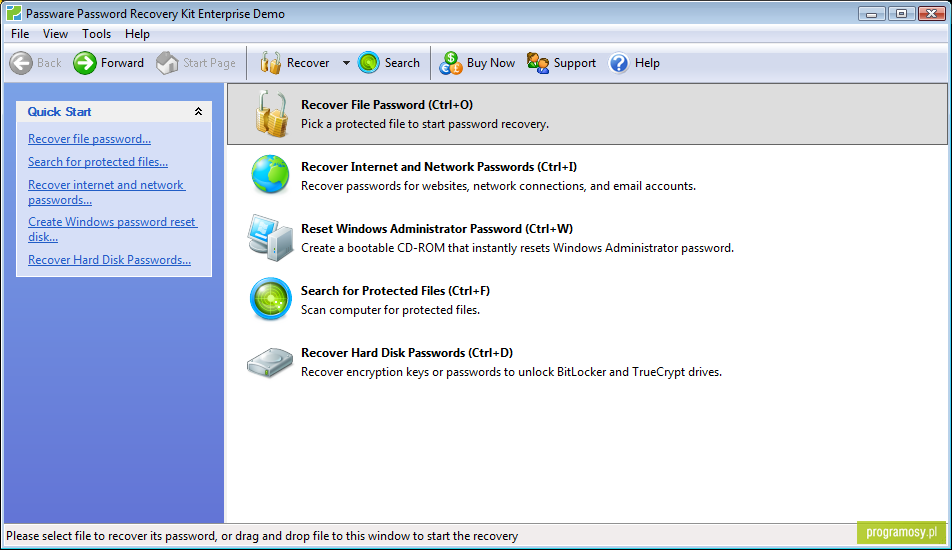Screen dimensions: 952x550
Task: Click the green Forward arrow icon
Action: tap(85, 63)
